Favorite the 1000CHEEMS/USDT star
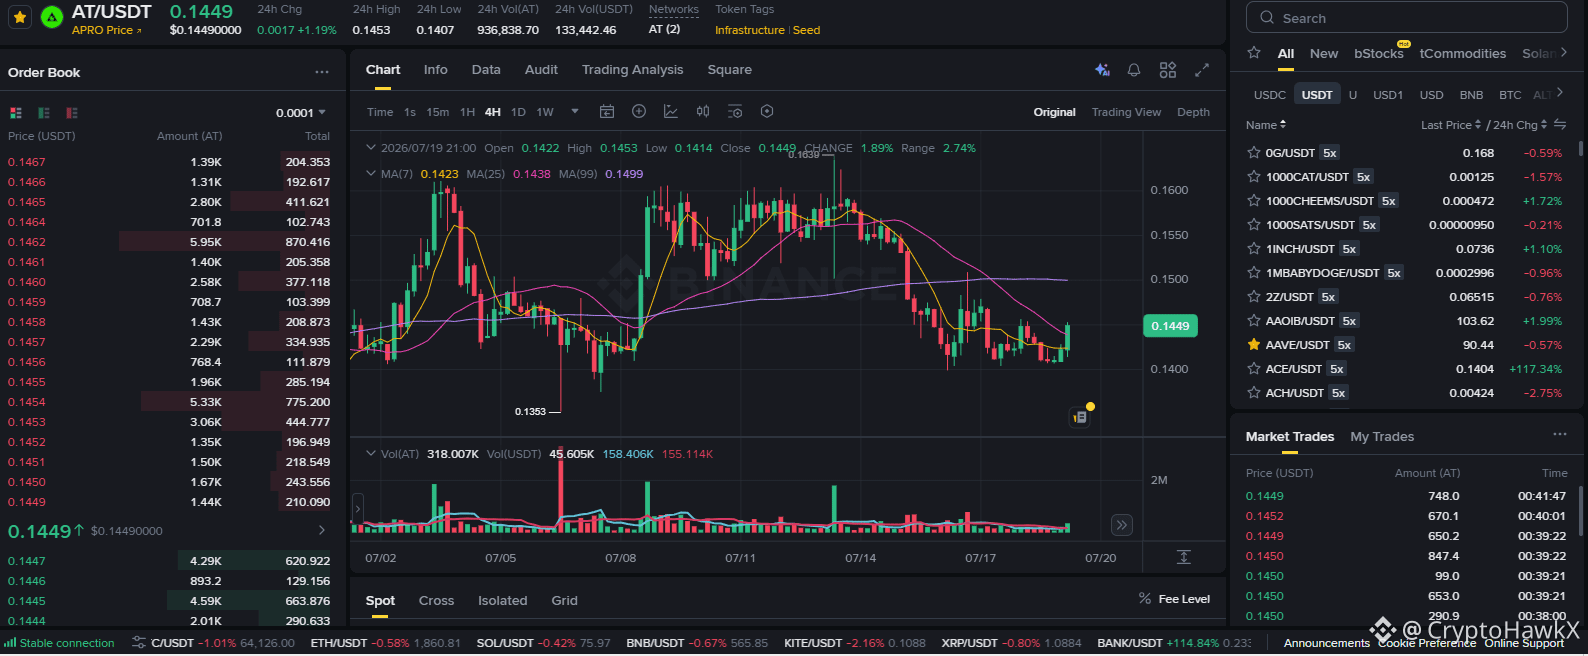This screenshot has height=656, width=1588. click(x=1254, y=201)
